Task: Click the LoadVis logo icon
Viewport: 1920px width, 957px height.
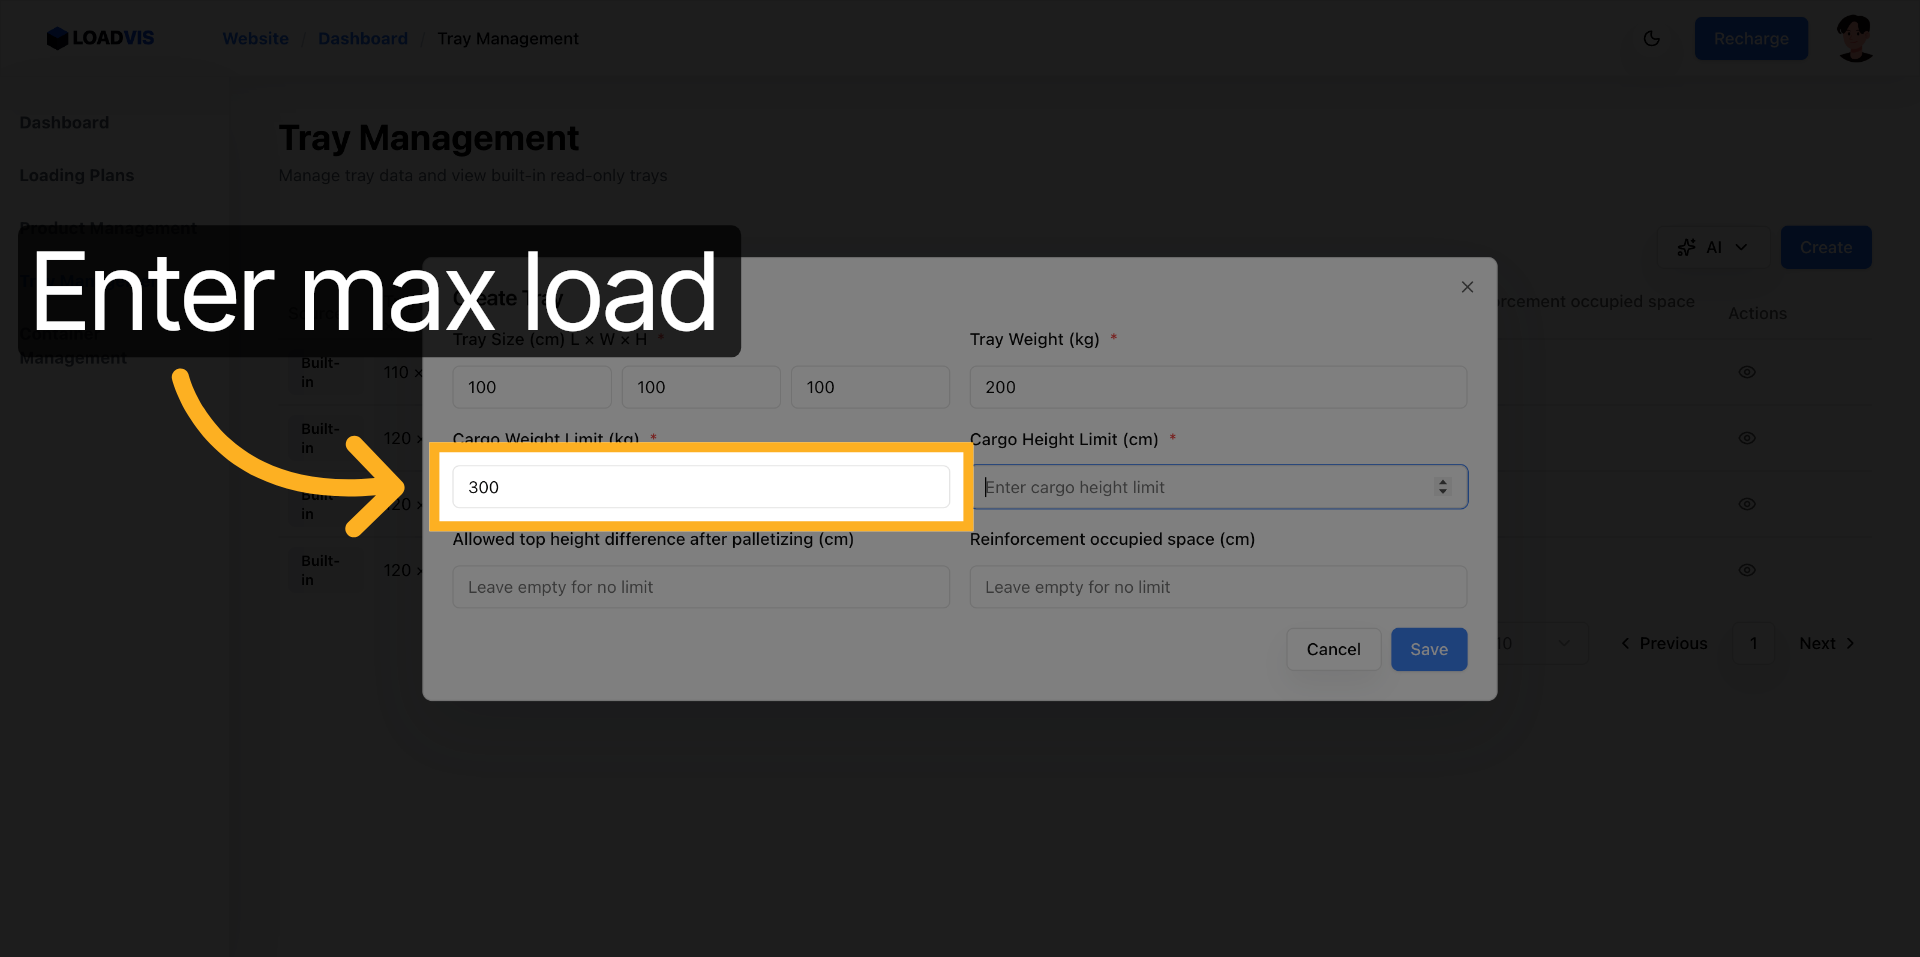Action: pos(57,38)
